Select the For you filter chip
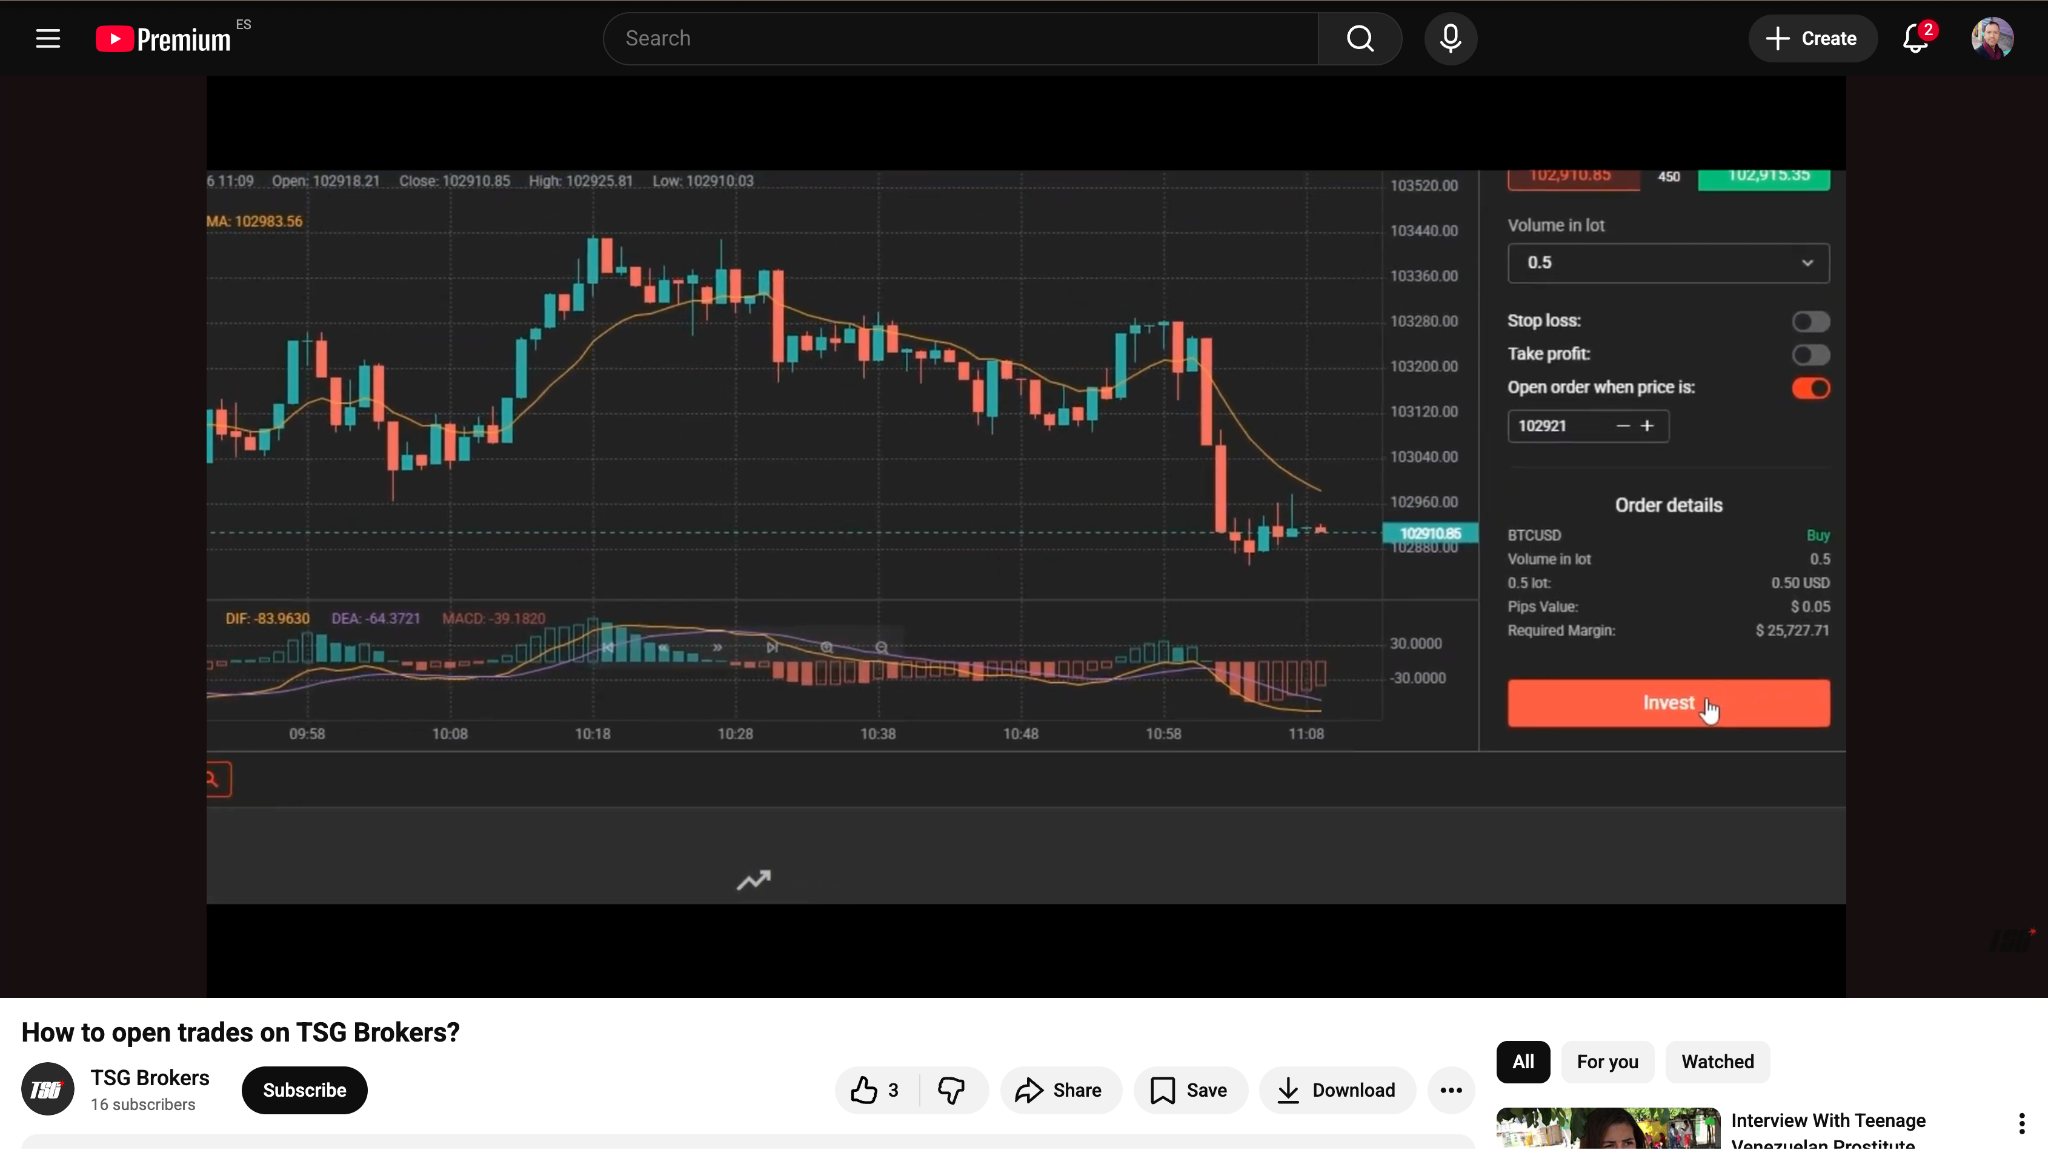2048x1149 pixels. [1607, 1062]
